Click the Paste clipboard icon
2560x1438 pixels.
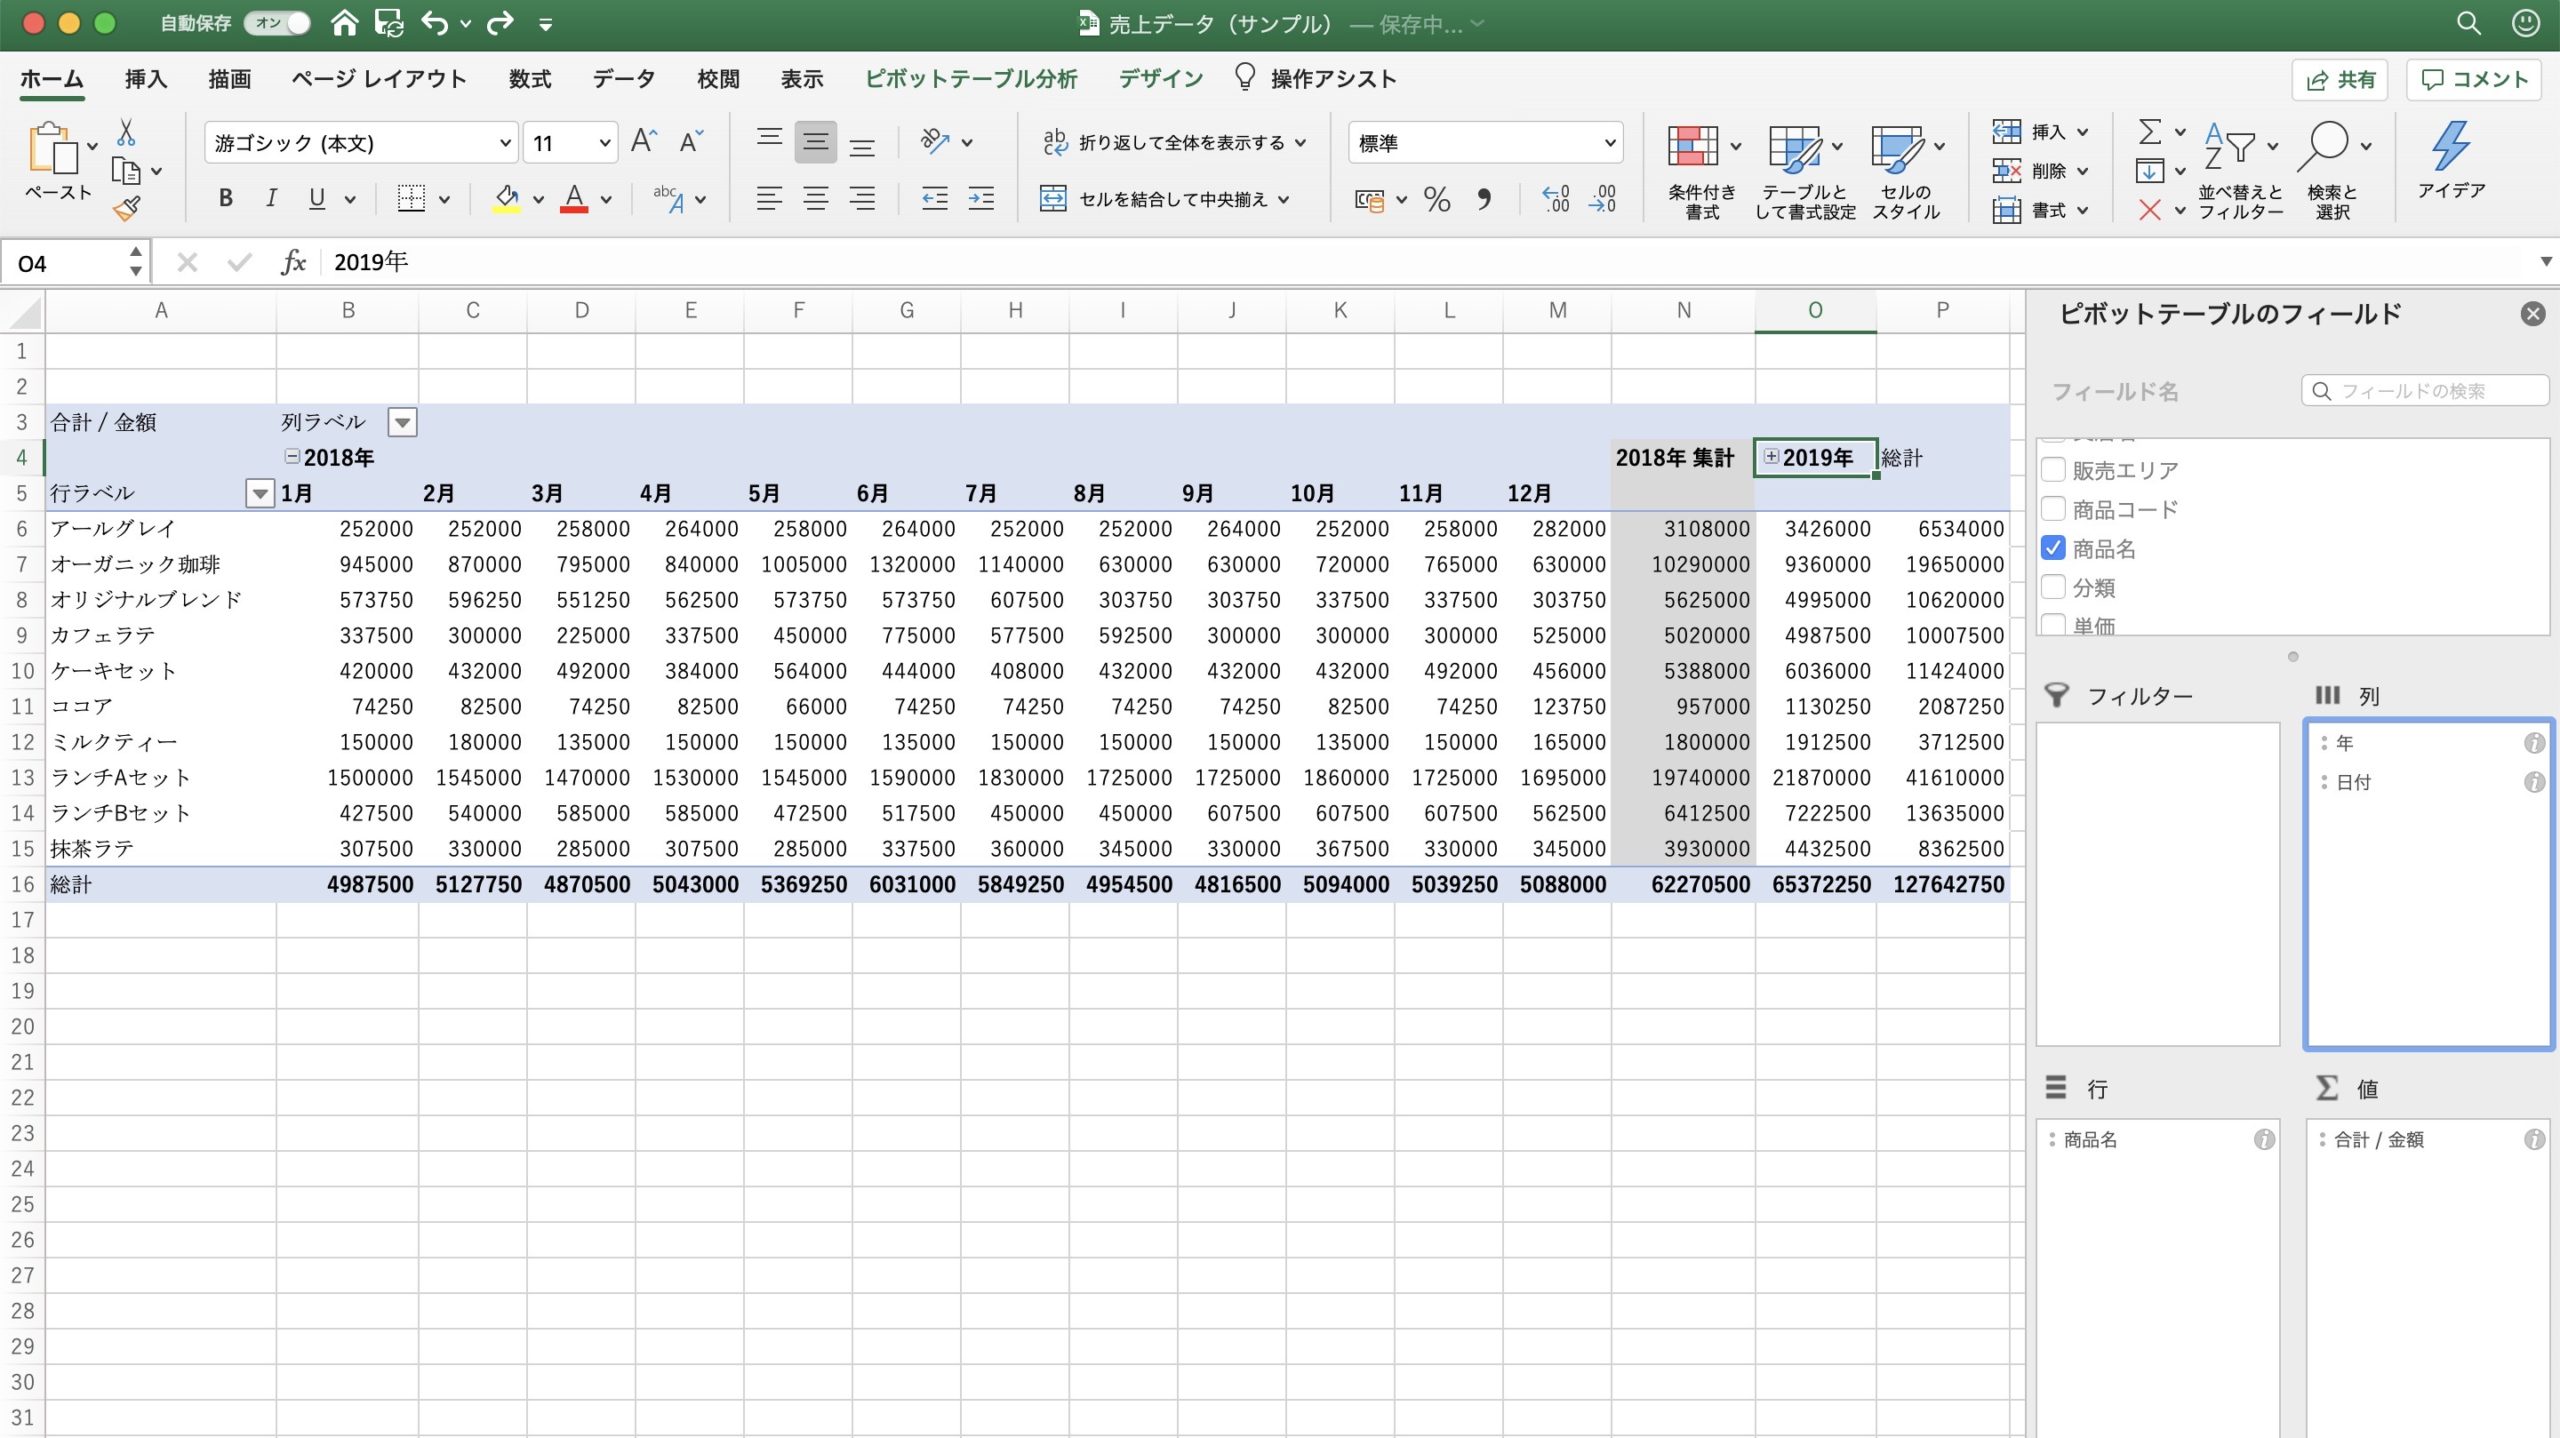pos(54,149)
